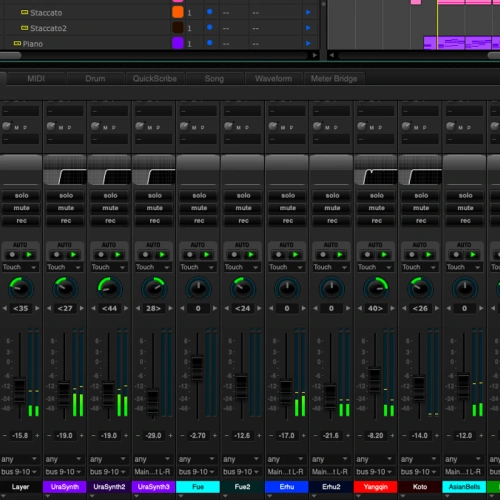Click pan left arrow on Layer channel

click(x=5, y=308)
